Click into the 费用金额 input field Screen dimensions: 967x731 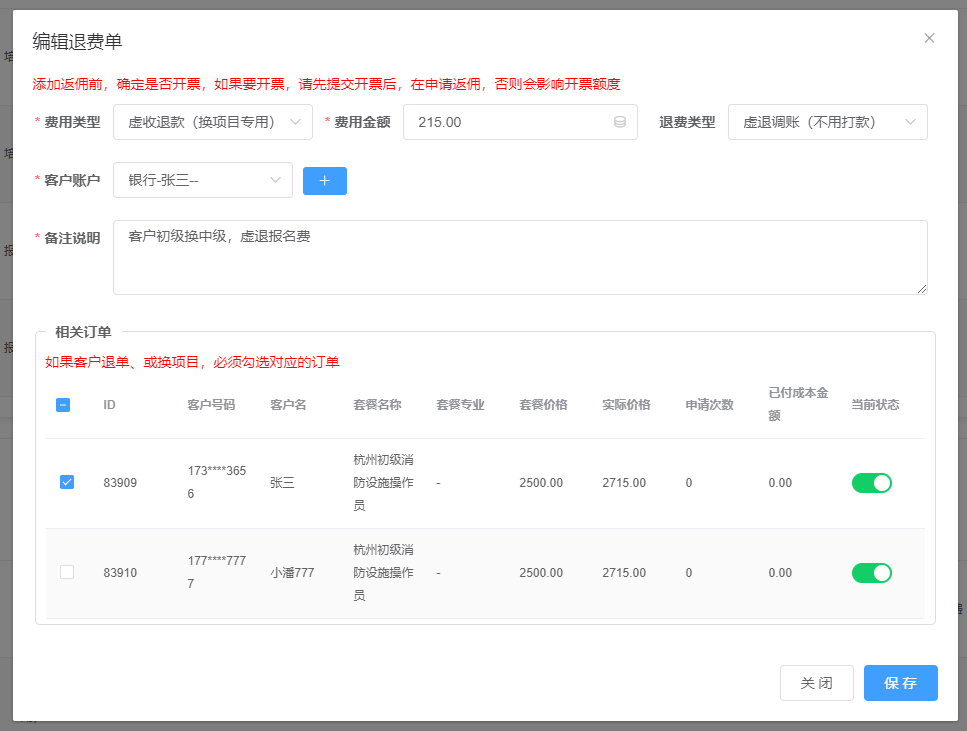(510, 122)
